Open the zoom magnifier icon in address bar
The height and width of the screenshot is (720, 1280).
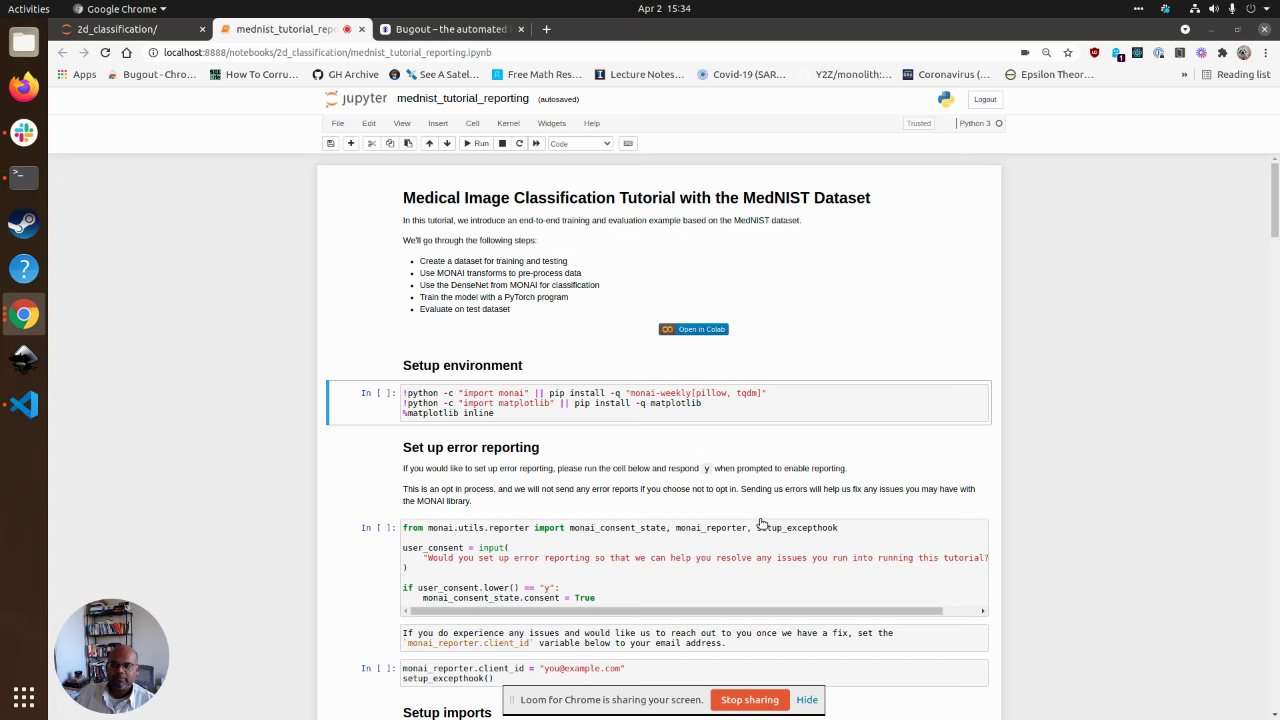pyautogui.click(x=1046, y=52)
